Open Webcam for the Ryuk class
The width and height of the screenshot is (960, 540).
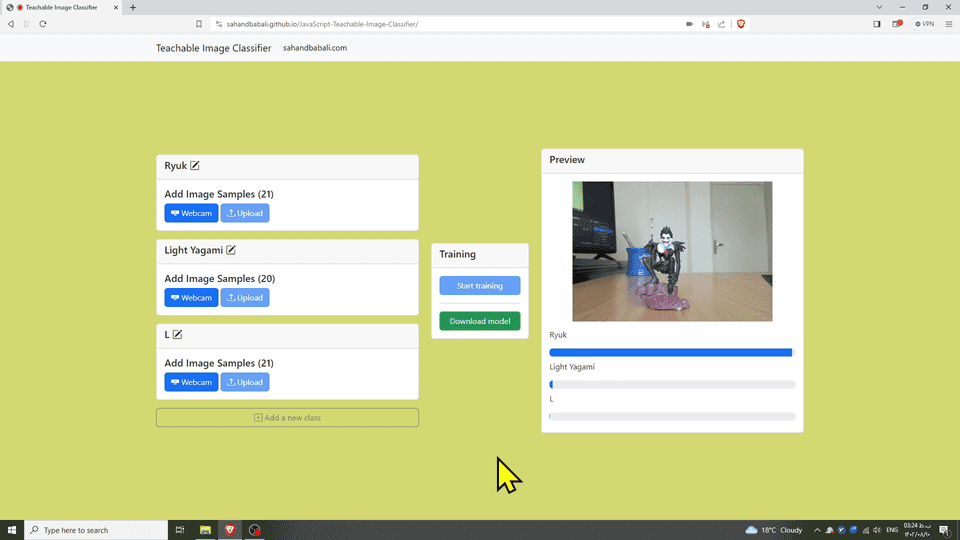pos(191,213)
